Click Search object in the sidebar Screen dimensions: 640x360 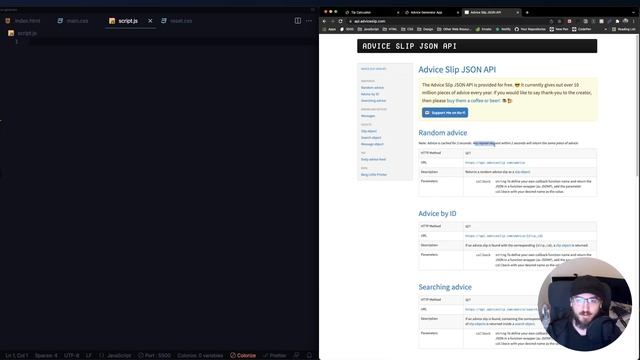[x=371, y=138]
